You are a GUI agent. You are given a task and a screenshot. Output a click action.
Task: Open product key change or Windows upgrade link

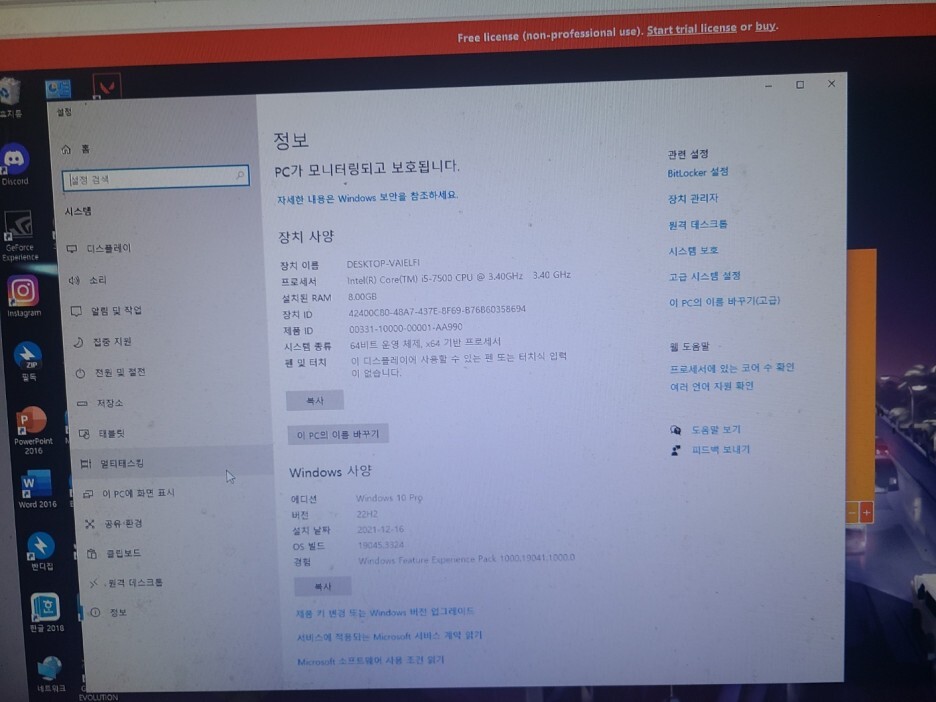(x=385, y=612)
